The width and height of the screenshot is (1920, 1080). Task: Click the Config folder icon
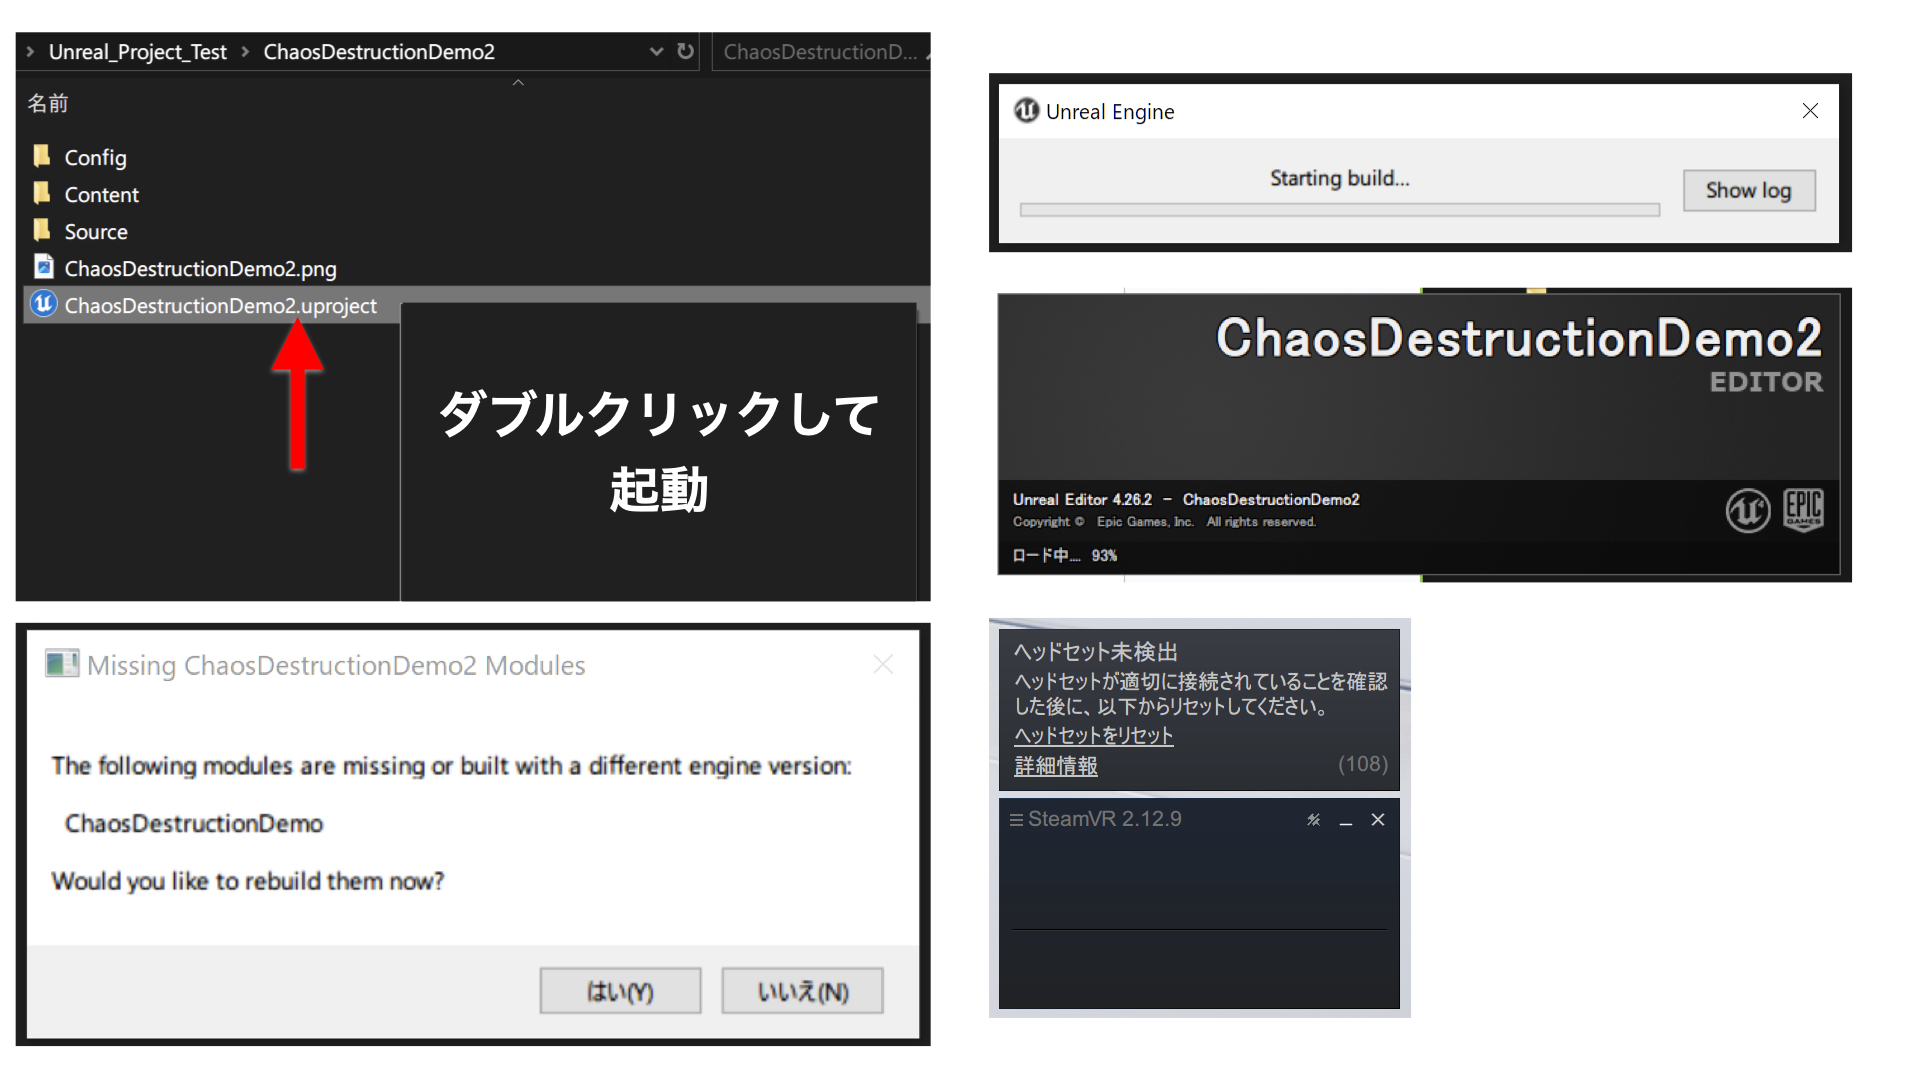coord(42,156)
